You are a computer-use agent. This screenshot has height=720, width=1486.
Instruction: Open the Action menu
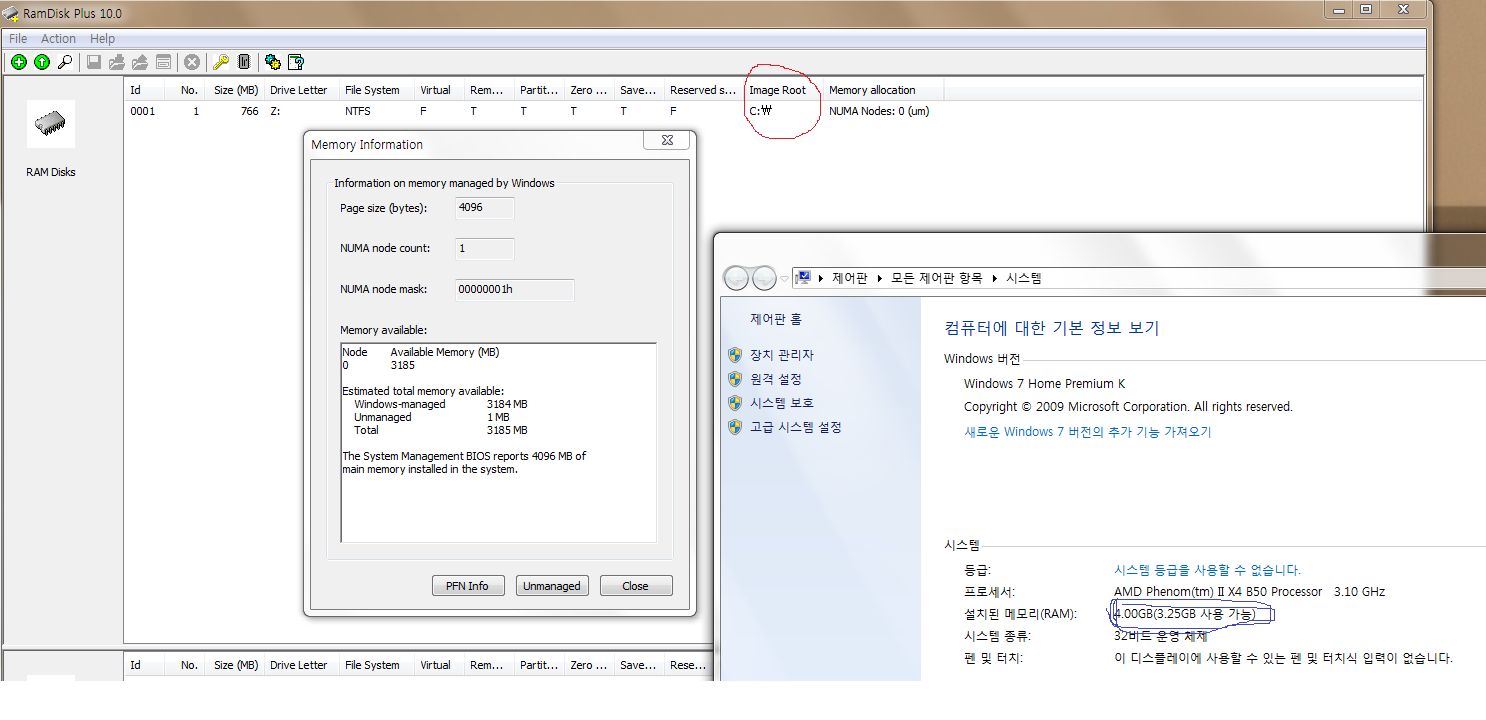point(58,39)
